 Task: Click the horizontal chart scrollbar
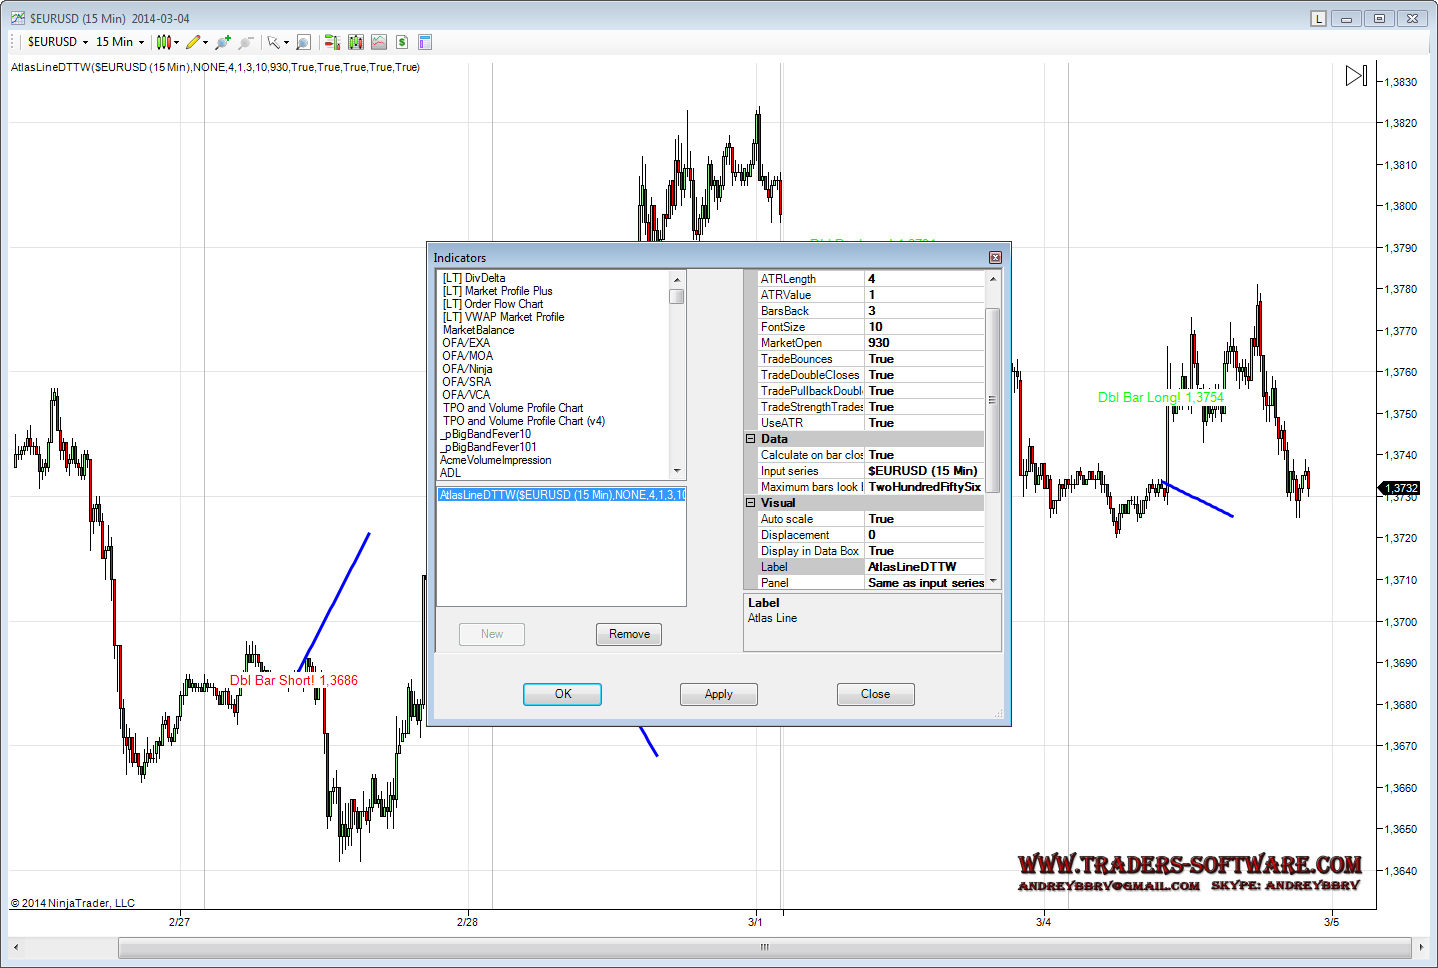(x=764, y=947)
